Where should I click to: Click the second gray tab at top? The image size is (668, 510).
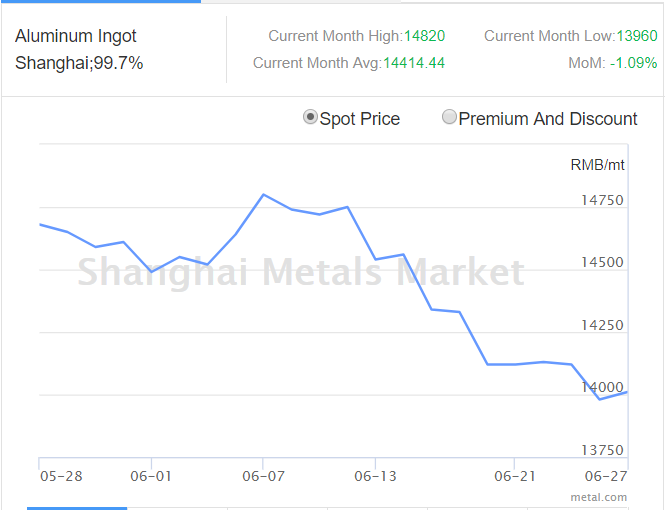[301, 1]
